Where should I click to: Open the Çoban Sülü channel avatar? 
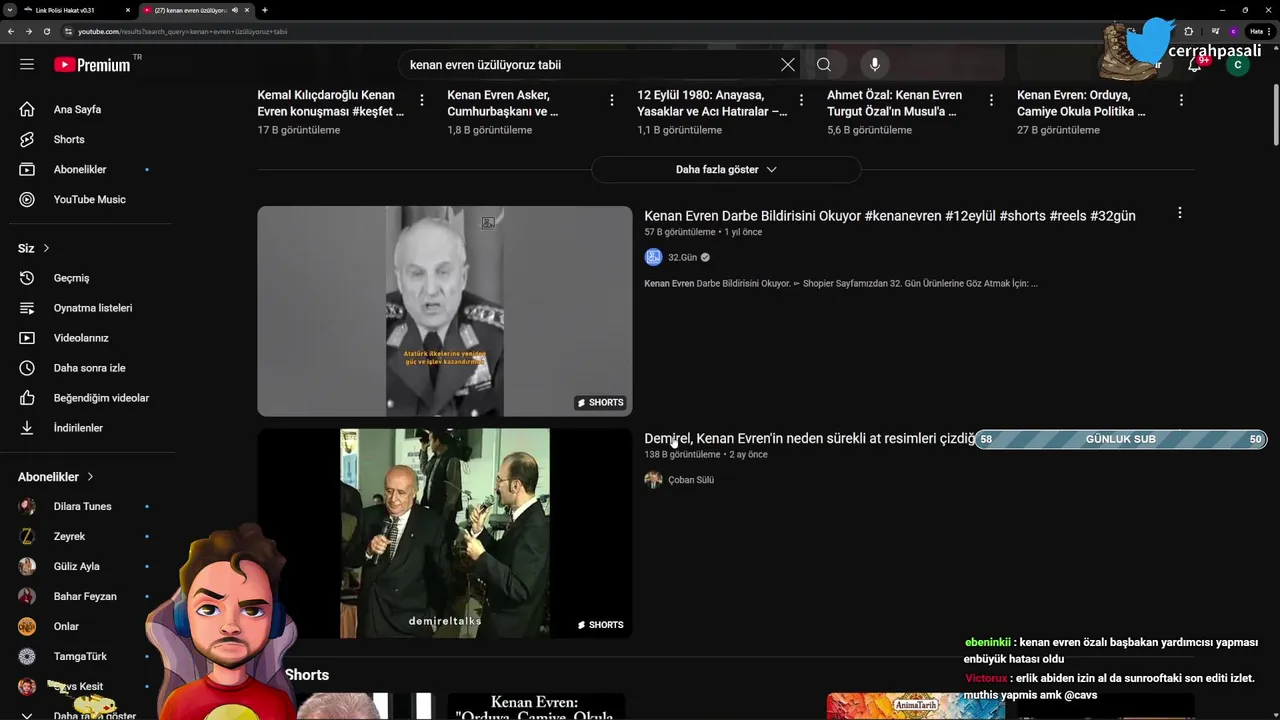tap(653, 480)
